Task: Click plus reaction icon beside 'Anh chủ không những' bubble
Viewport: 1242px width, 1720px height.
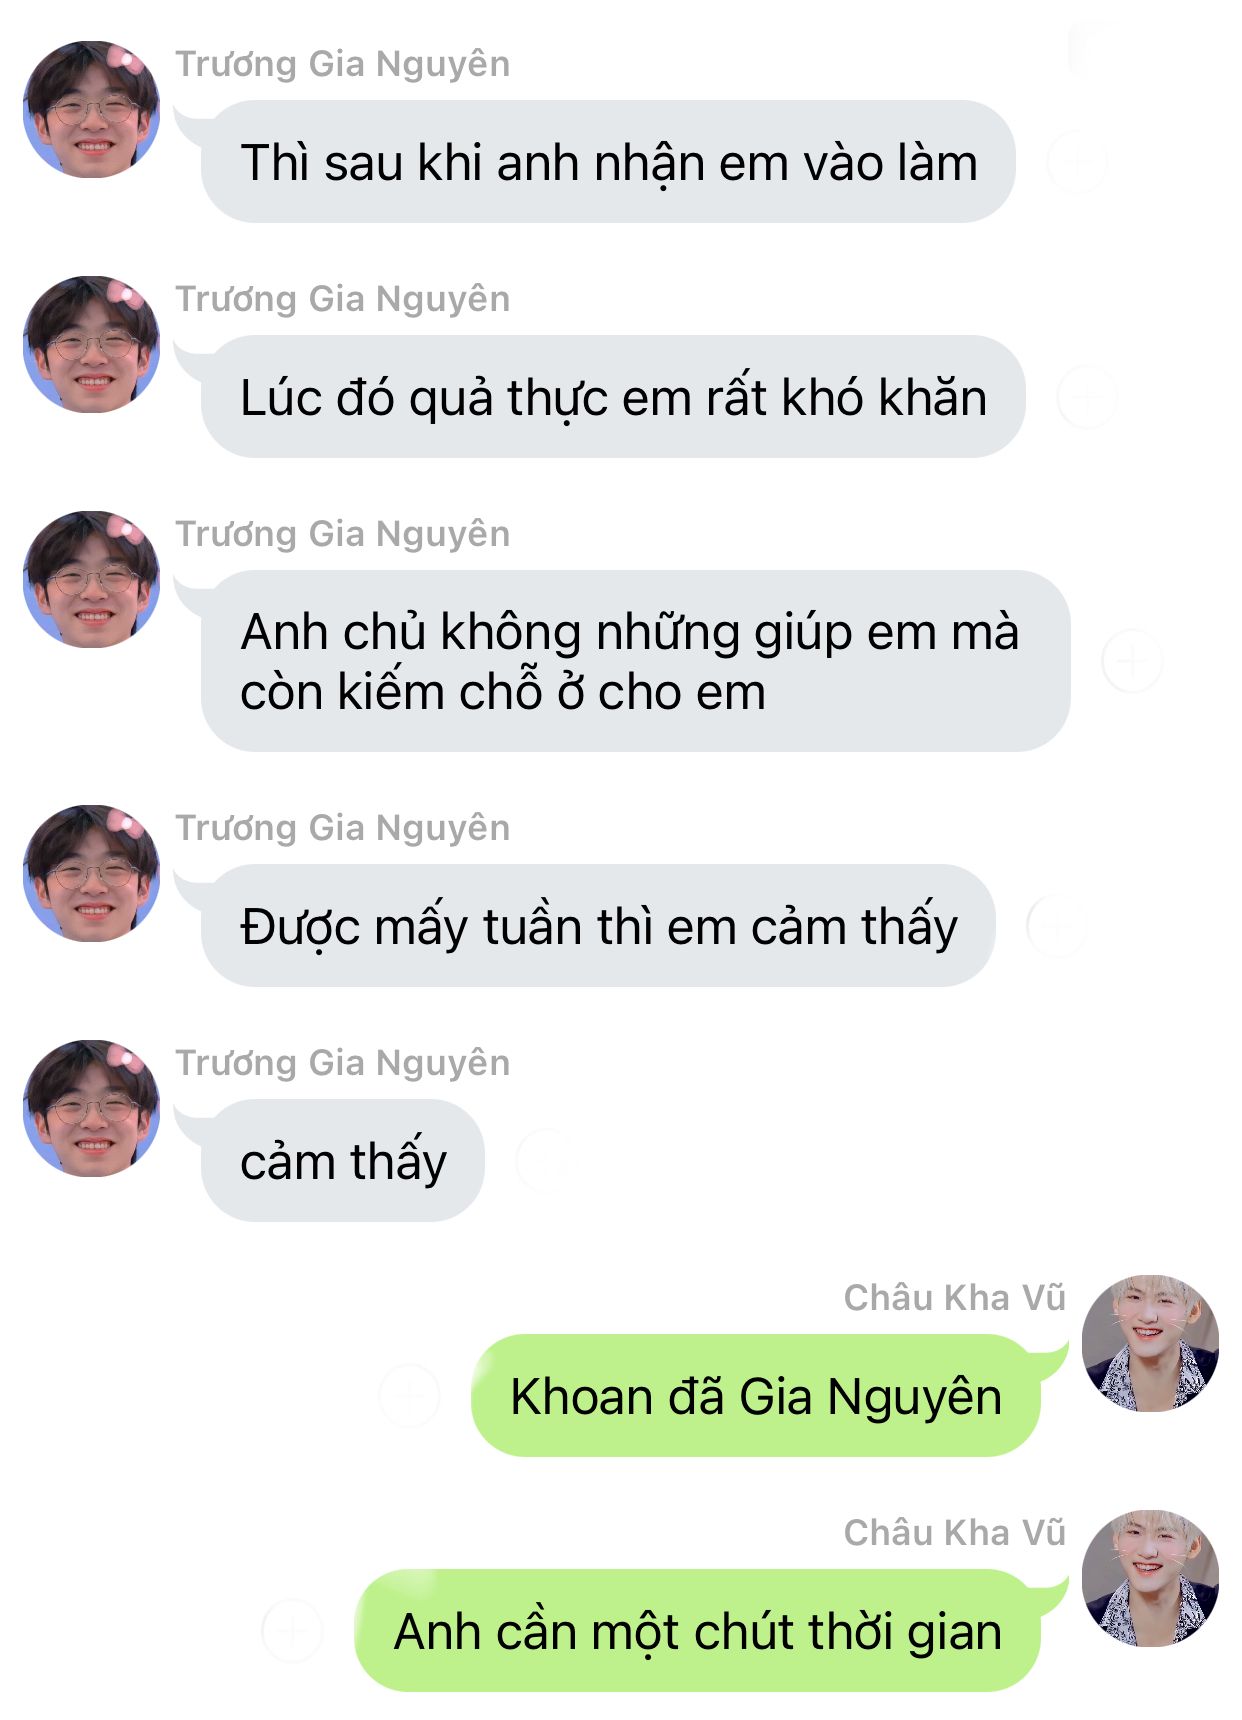Action: click(x=1132, y=661)
